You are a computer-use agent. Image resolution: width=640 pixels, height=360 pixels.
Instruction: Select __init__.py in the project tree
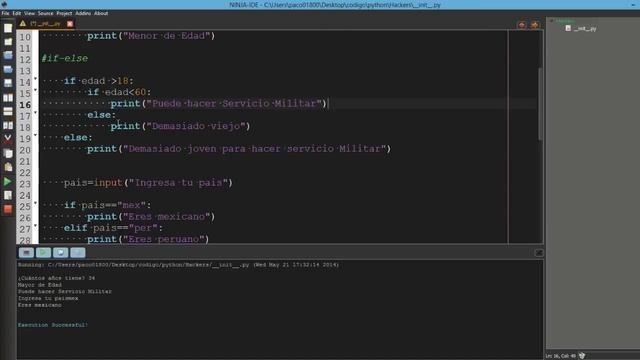click(x=585, y=29)
